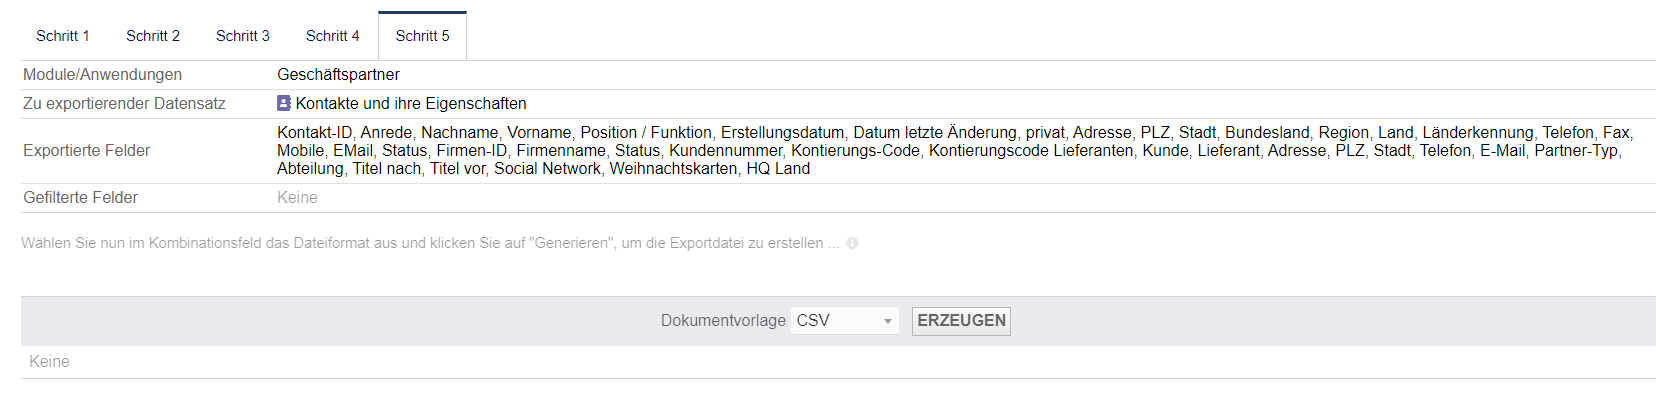
Task: Click the Module/Anwendungen label
Action: point(103,75)
